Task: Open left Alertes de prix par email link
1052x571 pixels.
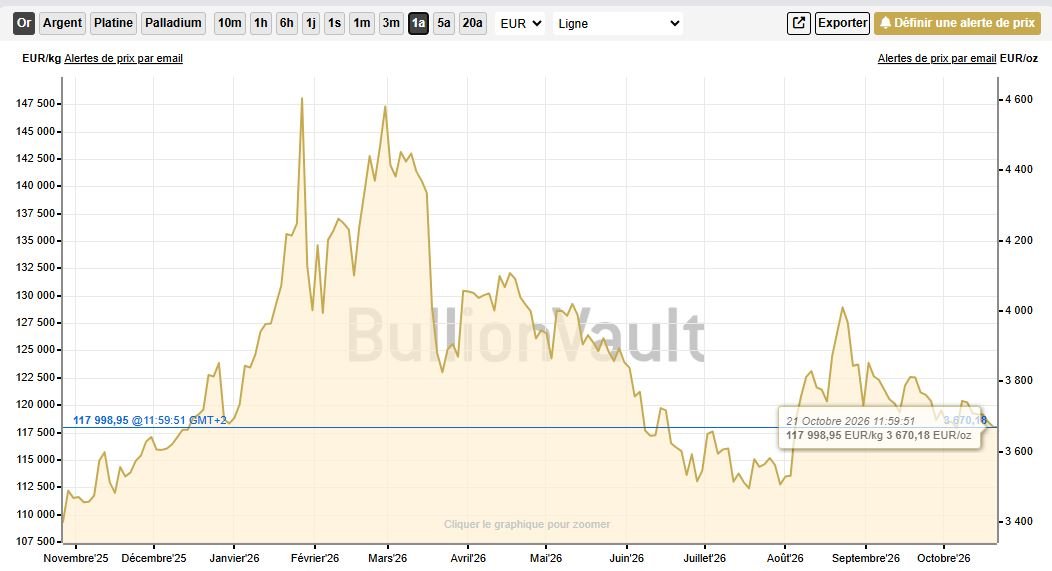Action: (x=123, y=58)
